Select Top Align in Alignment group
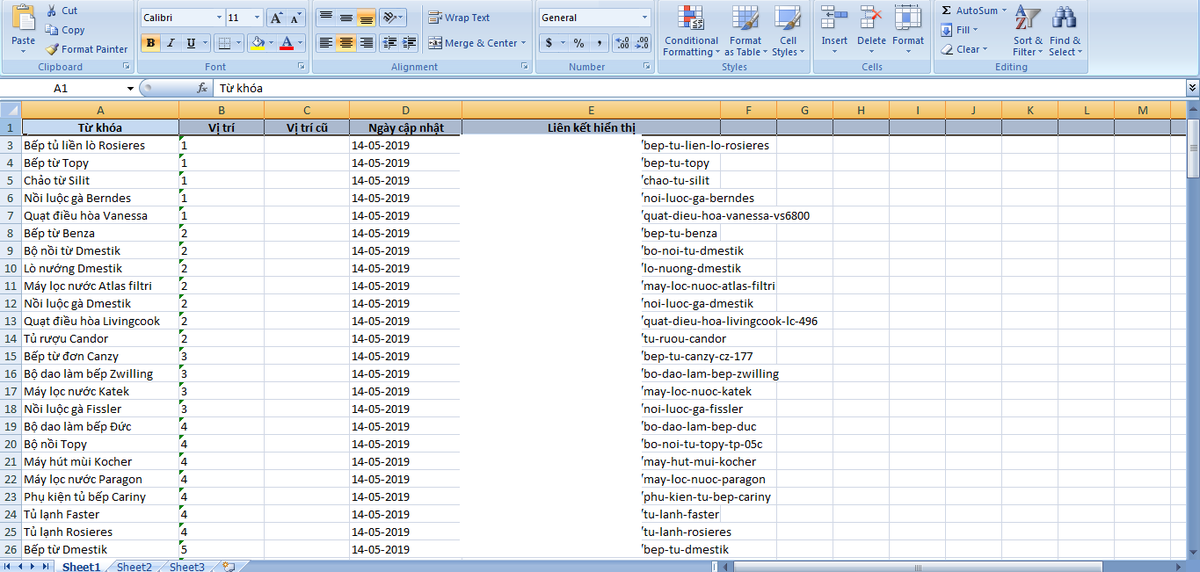The image size is (1200, 572). [326, 18]
